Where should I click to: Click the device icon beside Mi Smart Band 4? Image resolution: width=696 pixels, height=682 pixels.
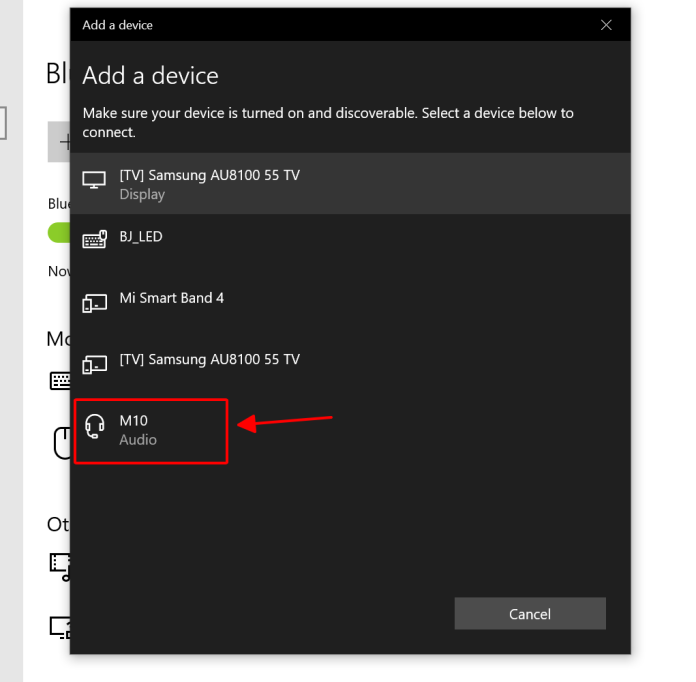[94, 302]
